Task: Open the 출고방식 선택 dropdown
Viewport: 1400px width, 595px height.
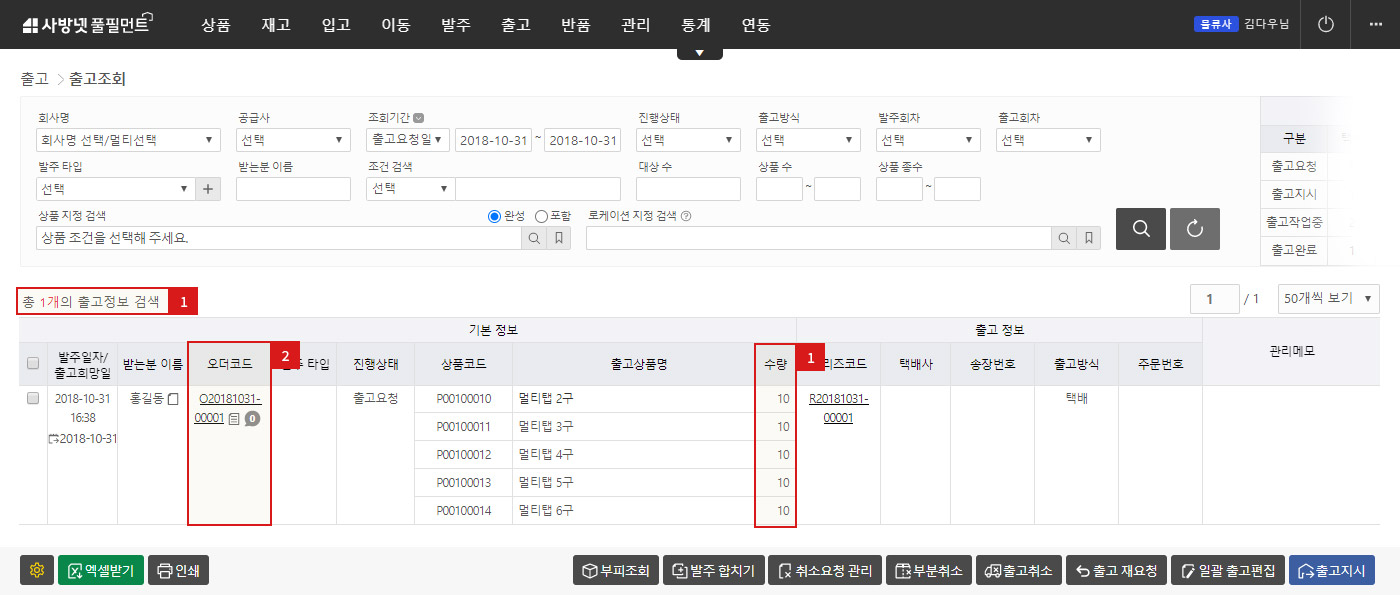Action: (x=808, y=140)
